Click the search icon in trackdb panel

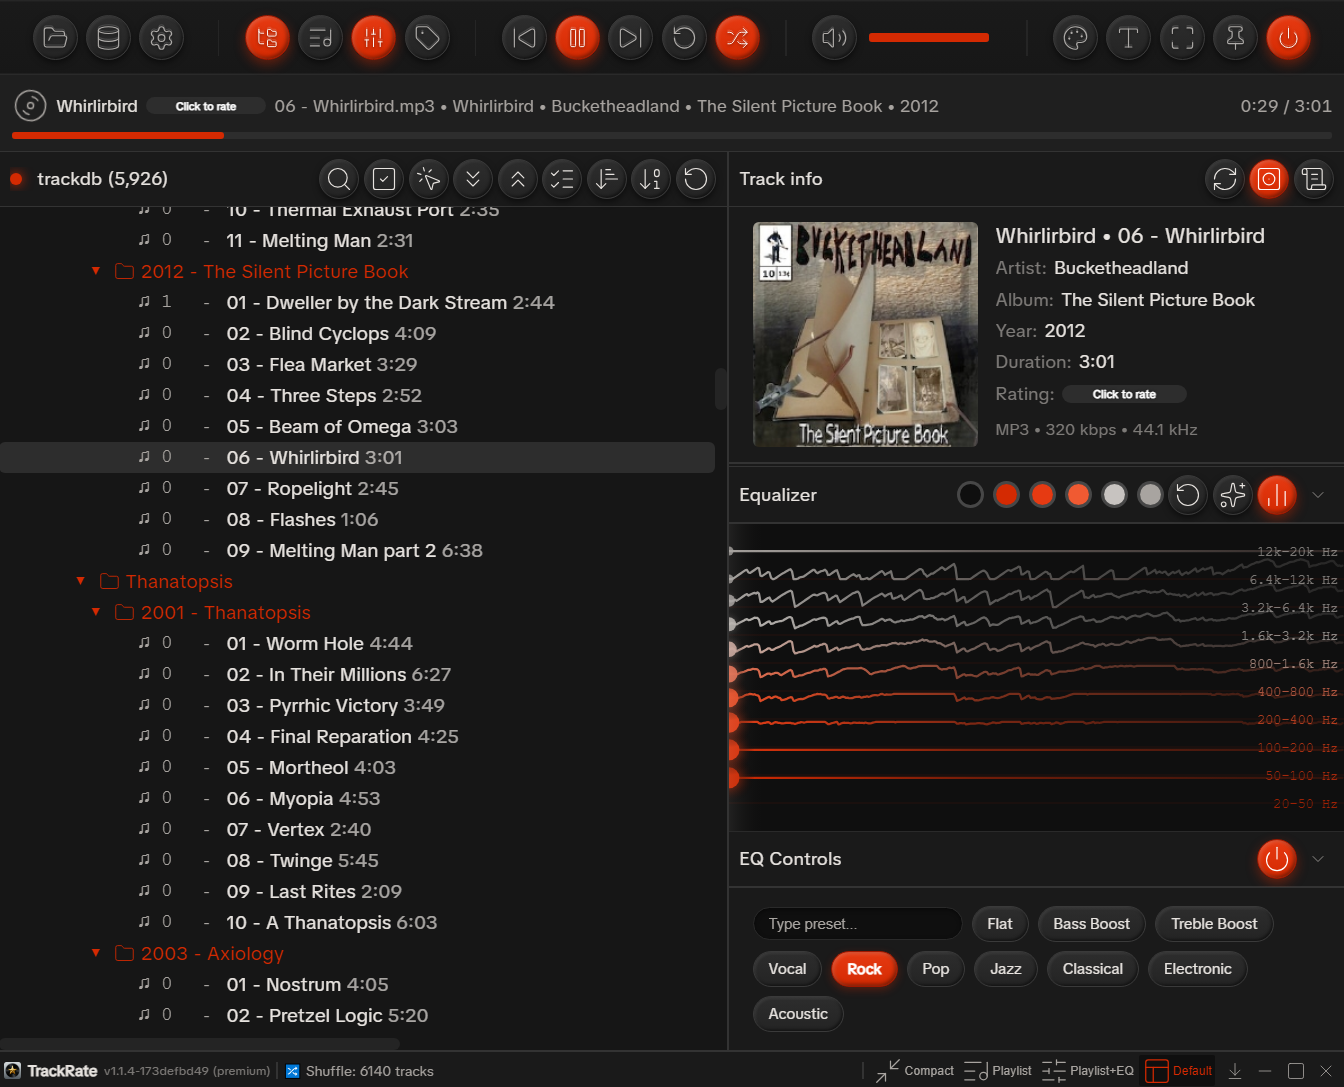[339, 179]
